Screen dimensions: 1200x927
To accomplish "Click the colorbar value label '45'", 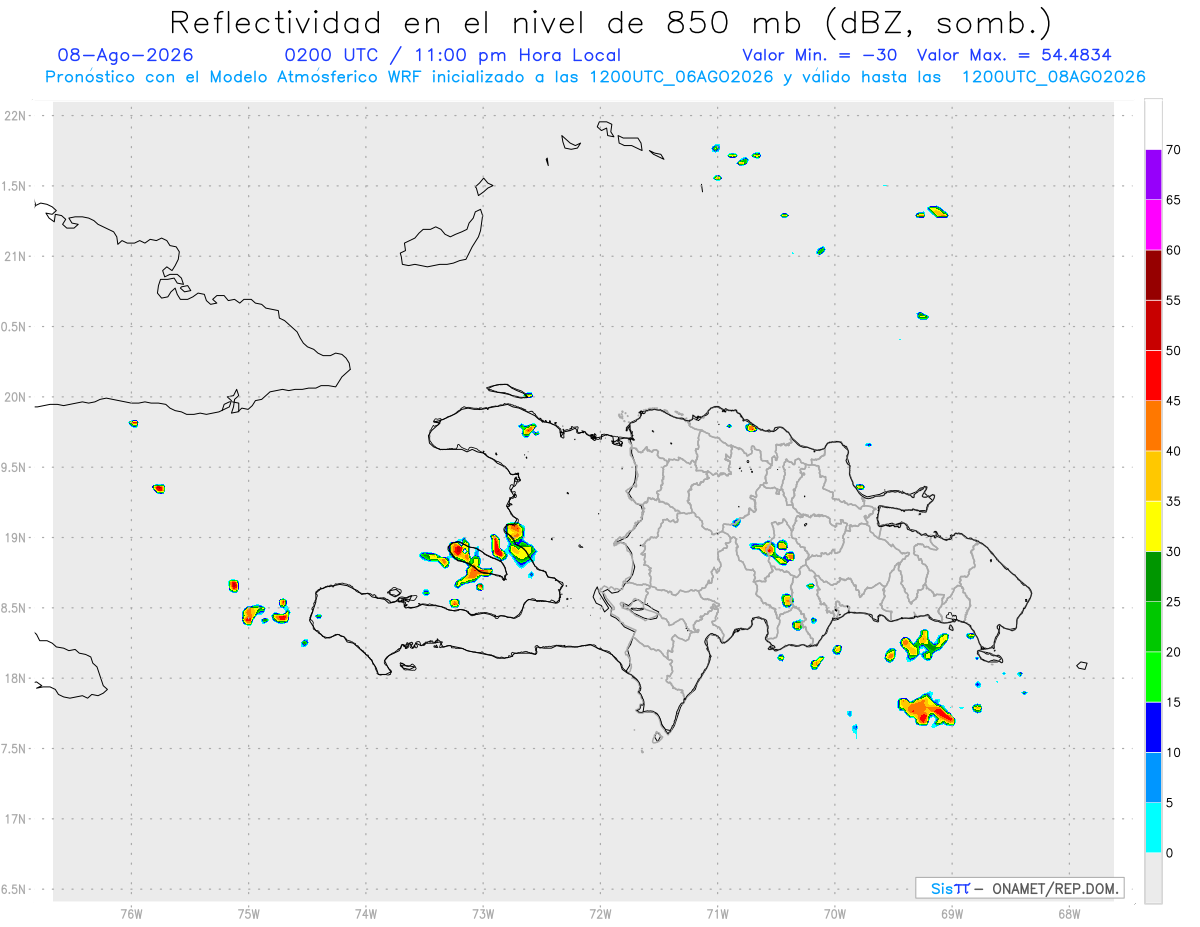I will [1174, 401].
